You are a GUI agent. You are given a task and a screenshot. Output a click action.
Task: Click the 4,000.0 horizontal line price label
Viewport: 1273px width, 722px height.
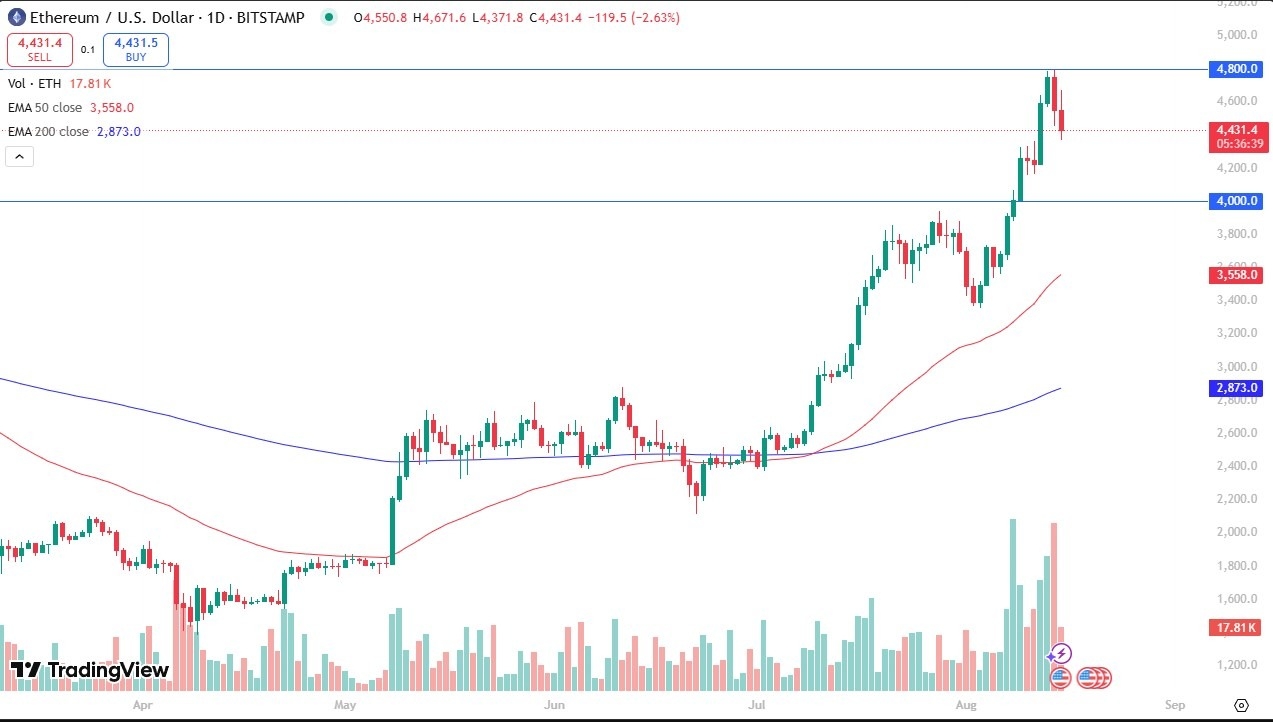1237,201
